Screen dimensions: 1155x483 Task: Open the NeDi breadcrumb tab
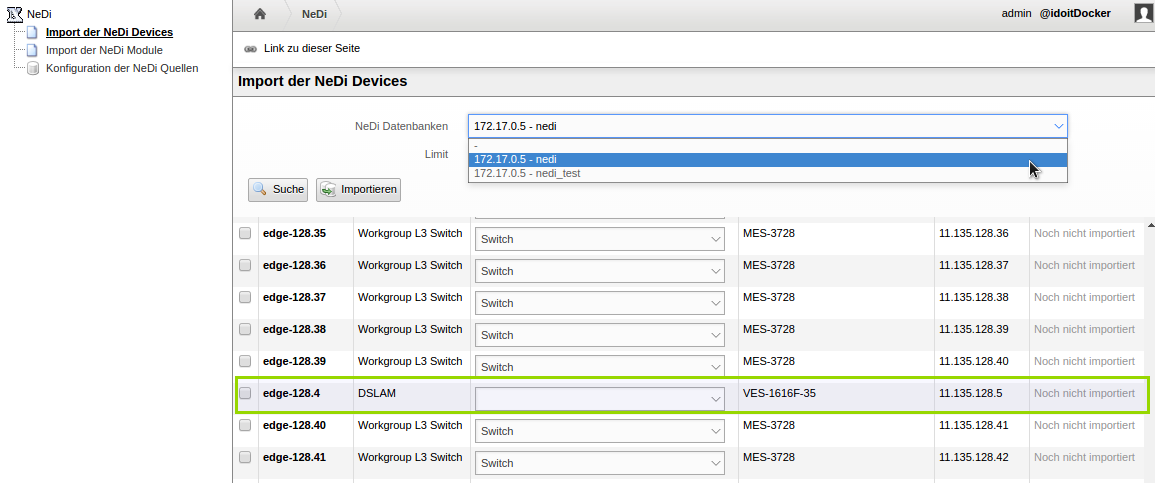click(x=314, y=14)
